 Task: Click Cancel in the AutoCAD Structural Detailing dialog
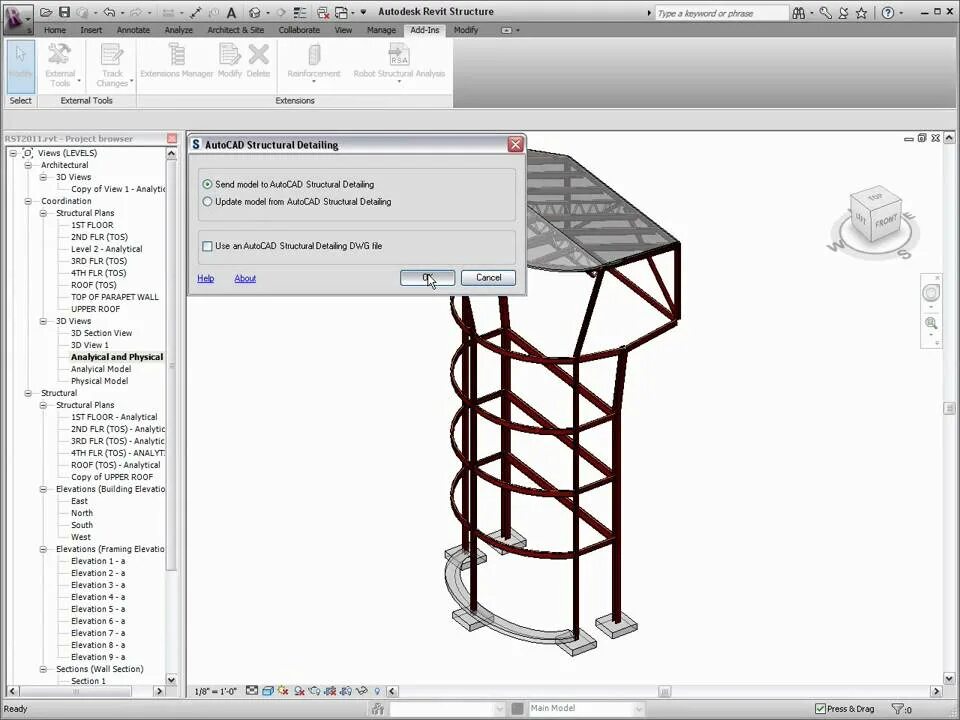point(489,278)
